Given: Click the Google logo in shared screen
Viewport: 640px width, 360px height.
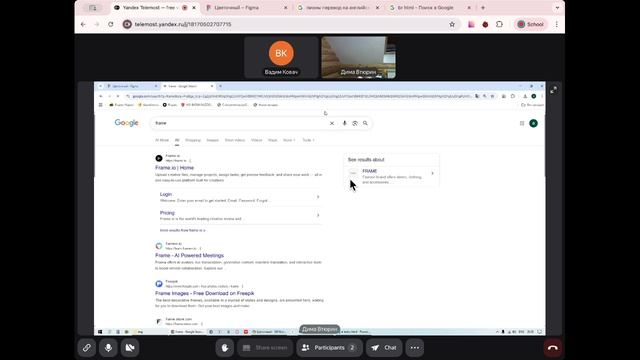Looking at the screenshot, I should click(127, 123).
